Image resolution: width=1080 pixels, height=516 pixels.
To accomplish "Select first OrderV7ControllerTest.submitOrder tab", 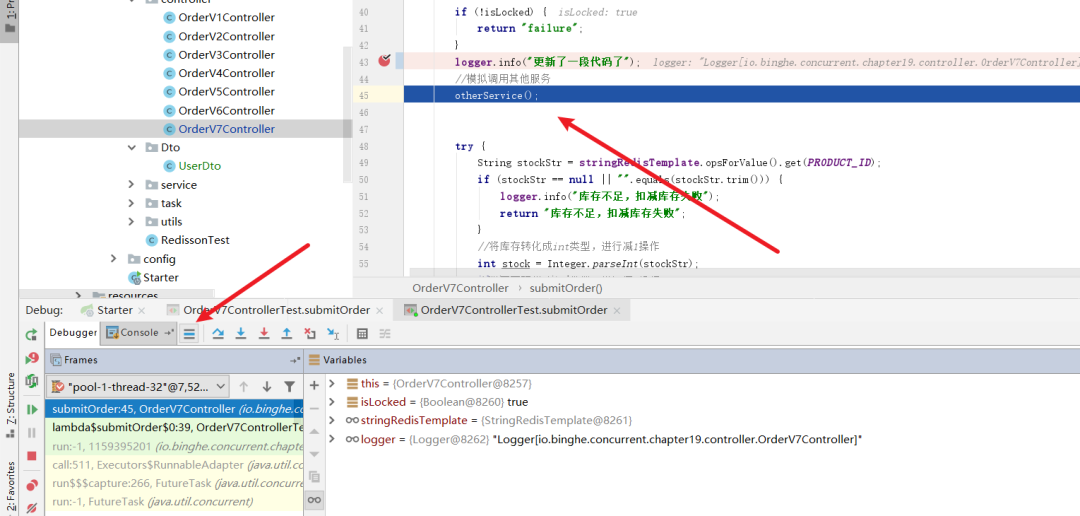I will [277, 310].
